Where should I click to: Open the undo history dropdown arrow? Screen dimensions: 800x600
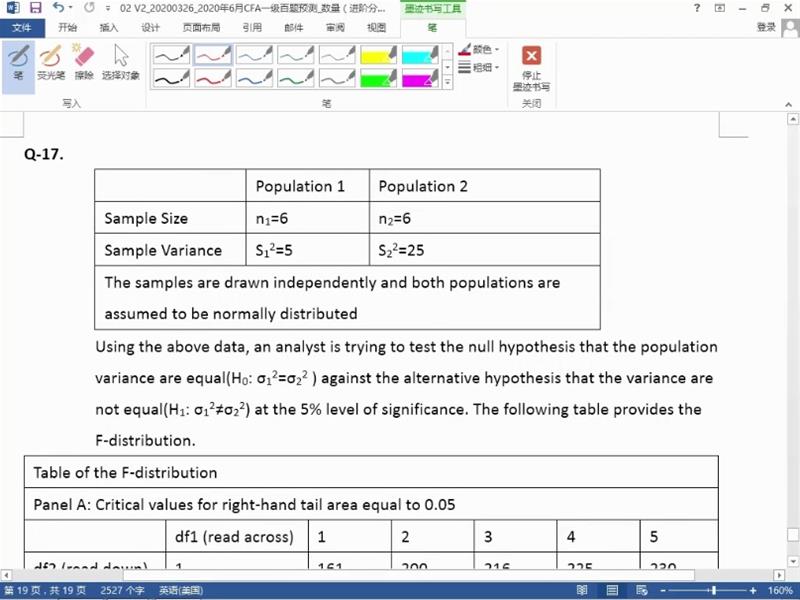pos(70,8)
